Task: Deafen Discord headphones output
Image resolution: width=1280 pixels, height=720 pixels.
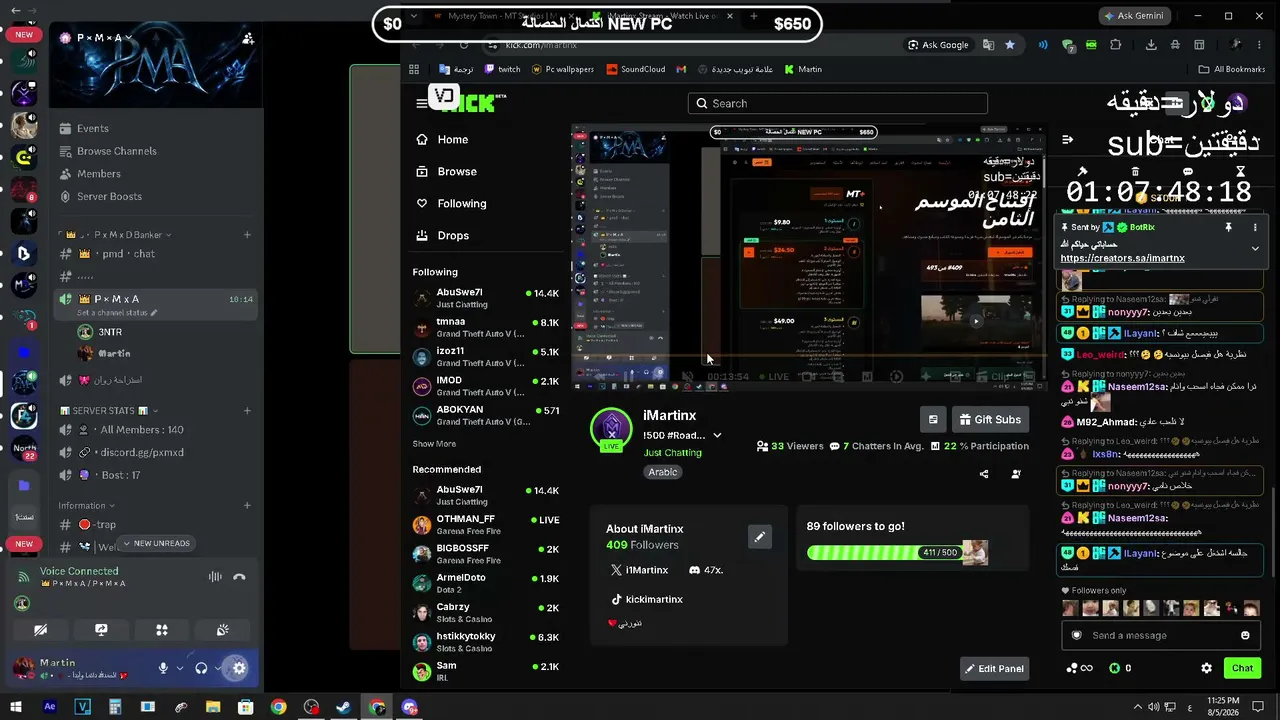Action: click(x=201, y=668)
